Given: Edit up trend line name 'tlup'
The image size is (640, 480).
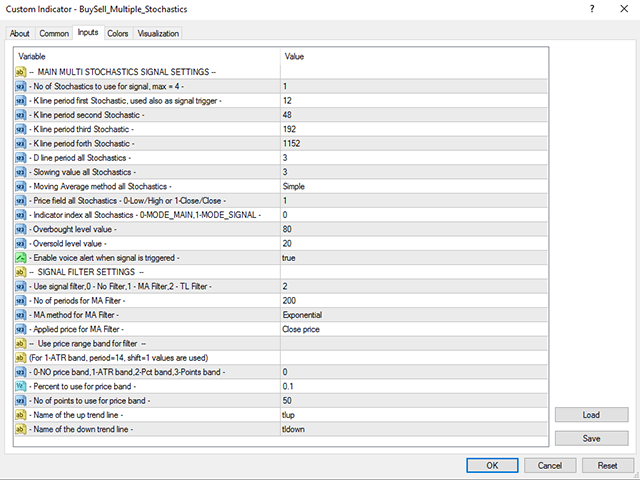Looking at the screenshot, I should click(x=414, y=415).
